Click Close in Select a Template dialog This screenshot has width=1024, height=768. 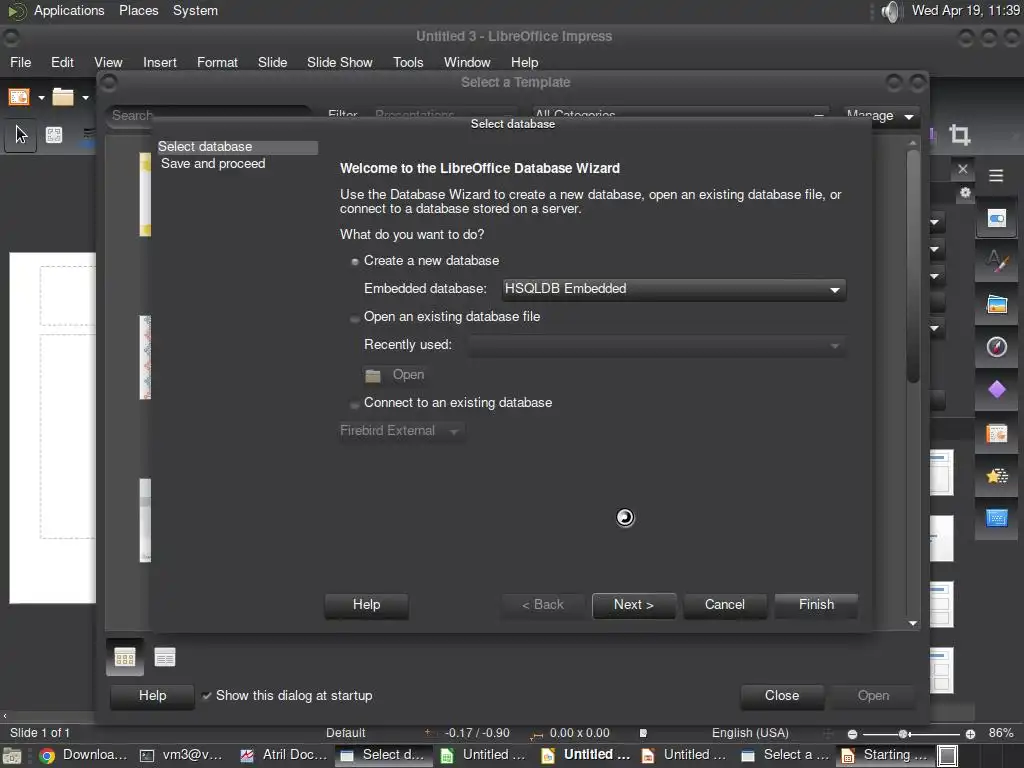point(782,696)
